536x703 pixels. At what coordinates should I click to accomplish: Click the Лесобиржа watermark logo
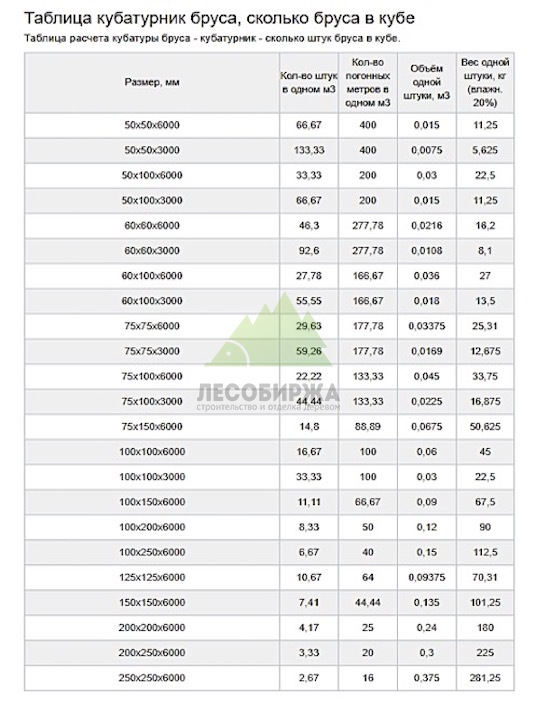coord(268,352)
